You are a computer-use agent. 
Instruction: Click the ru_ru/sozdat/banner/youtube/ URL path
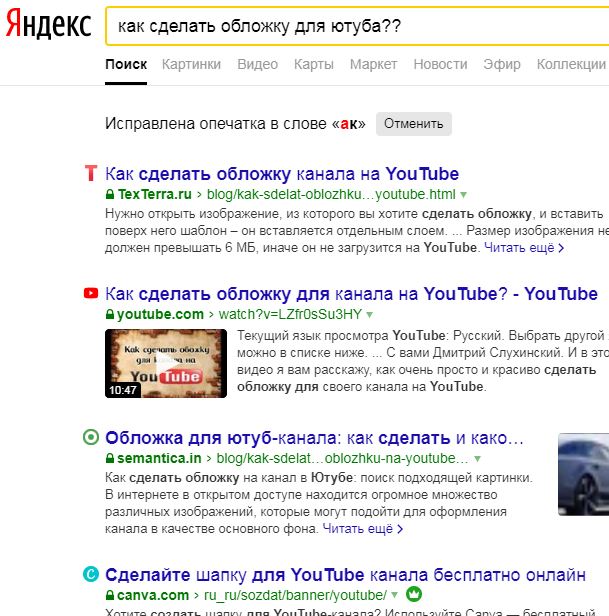(x=295, y=595)
